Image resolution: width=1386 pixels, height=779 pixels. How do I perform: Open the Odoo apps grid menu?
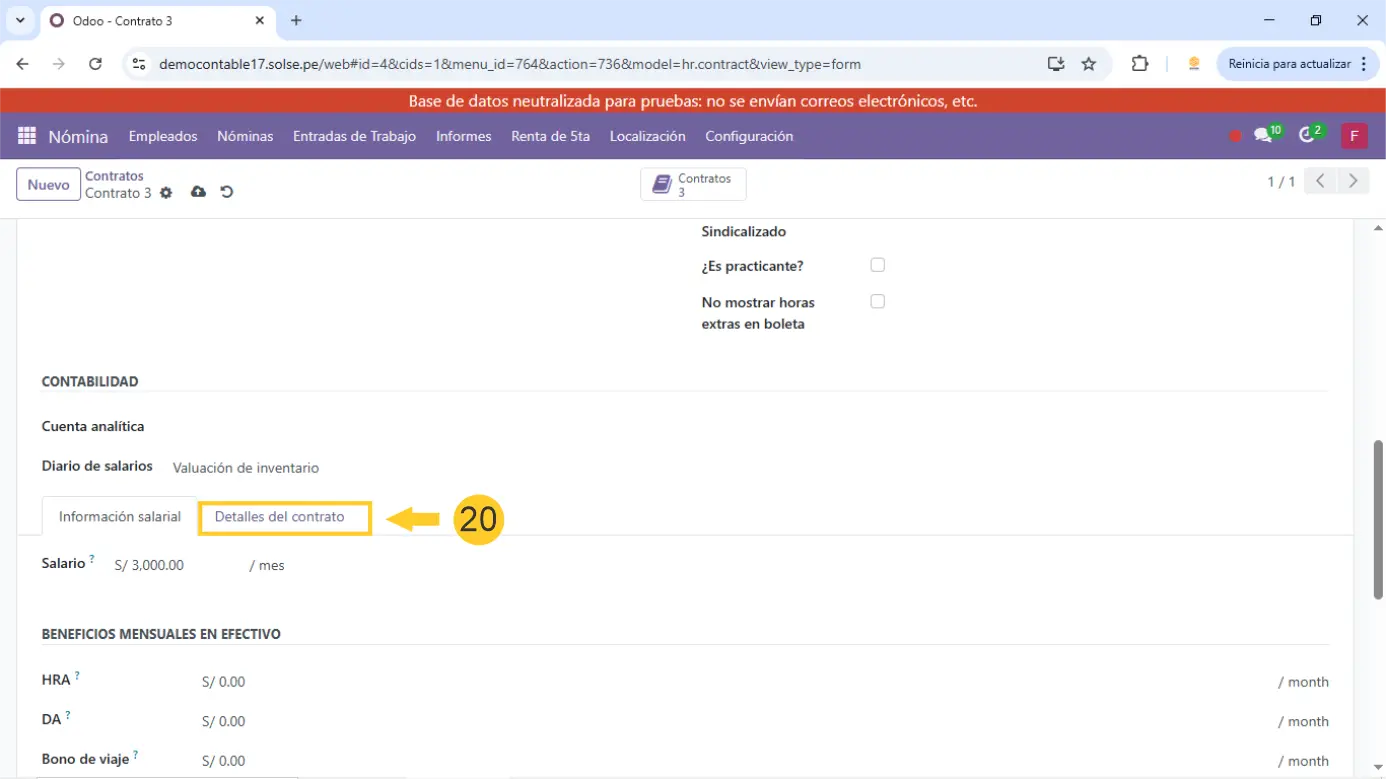click(x=27, y=136)
